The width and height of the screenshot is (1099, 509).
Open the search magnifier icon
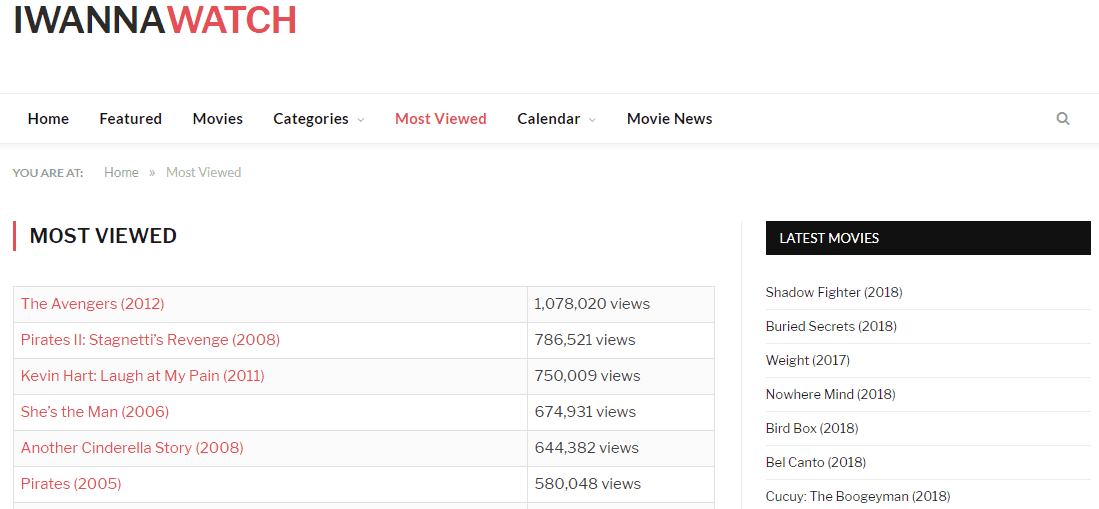1063,118
